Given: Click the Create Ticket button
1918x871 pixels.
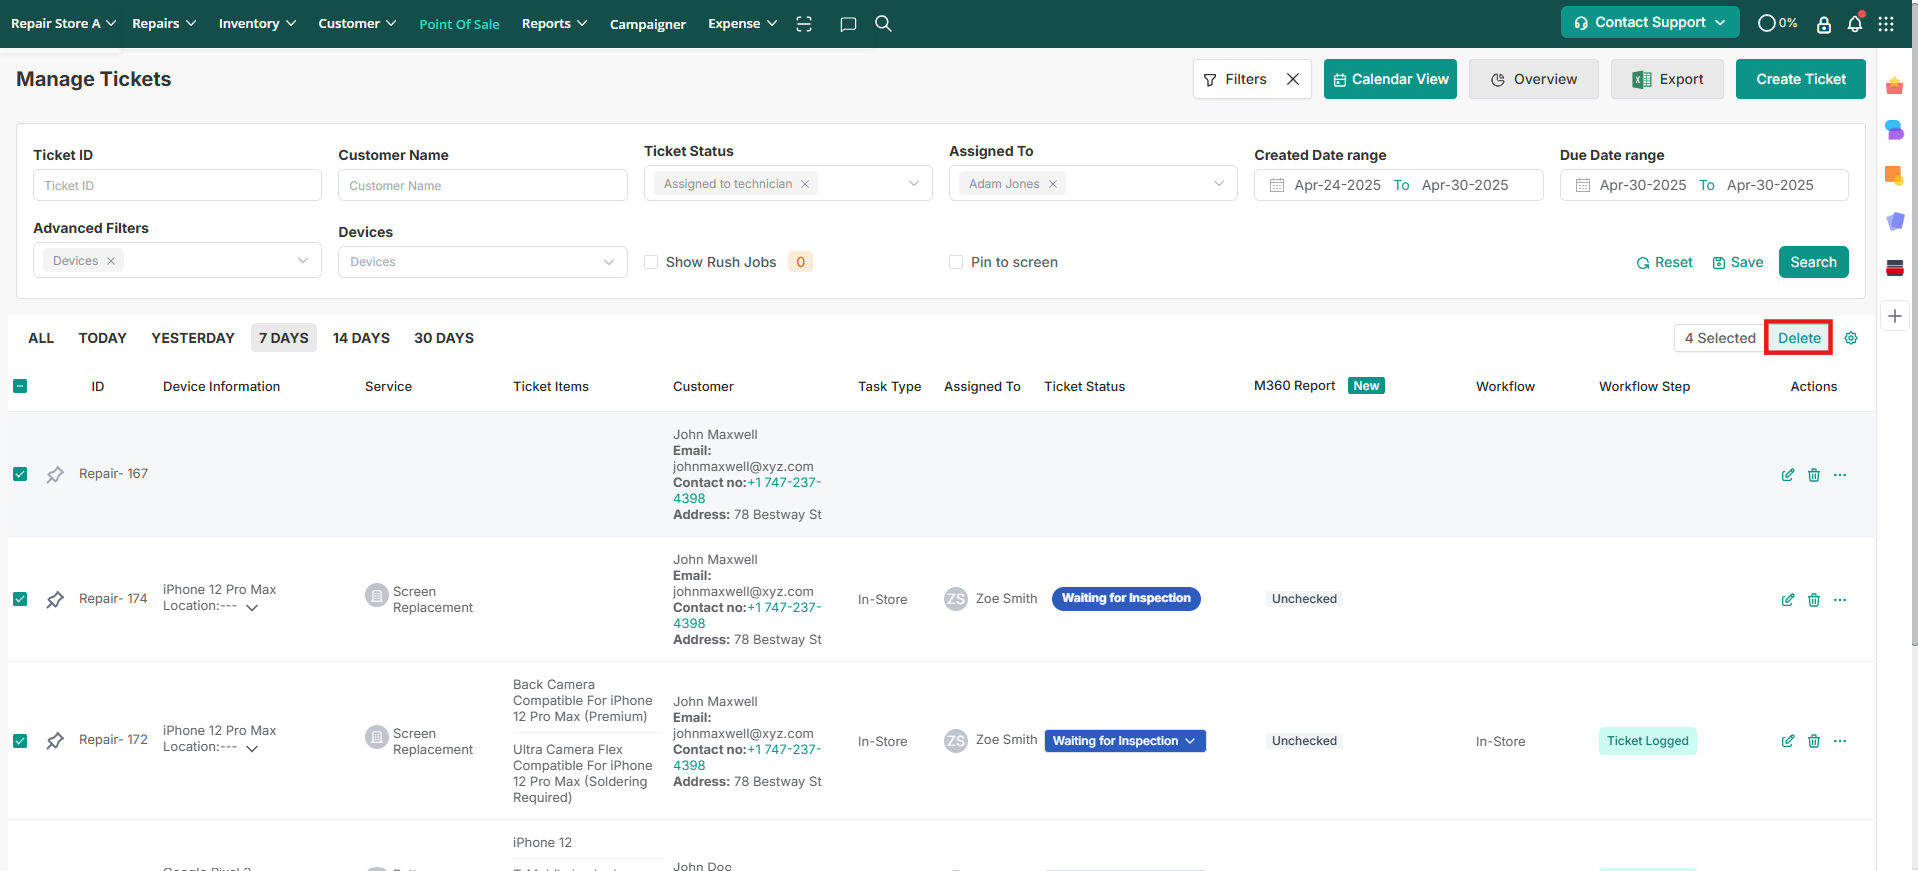Looking at the screenshot, I should (x=1800, y=79).
